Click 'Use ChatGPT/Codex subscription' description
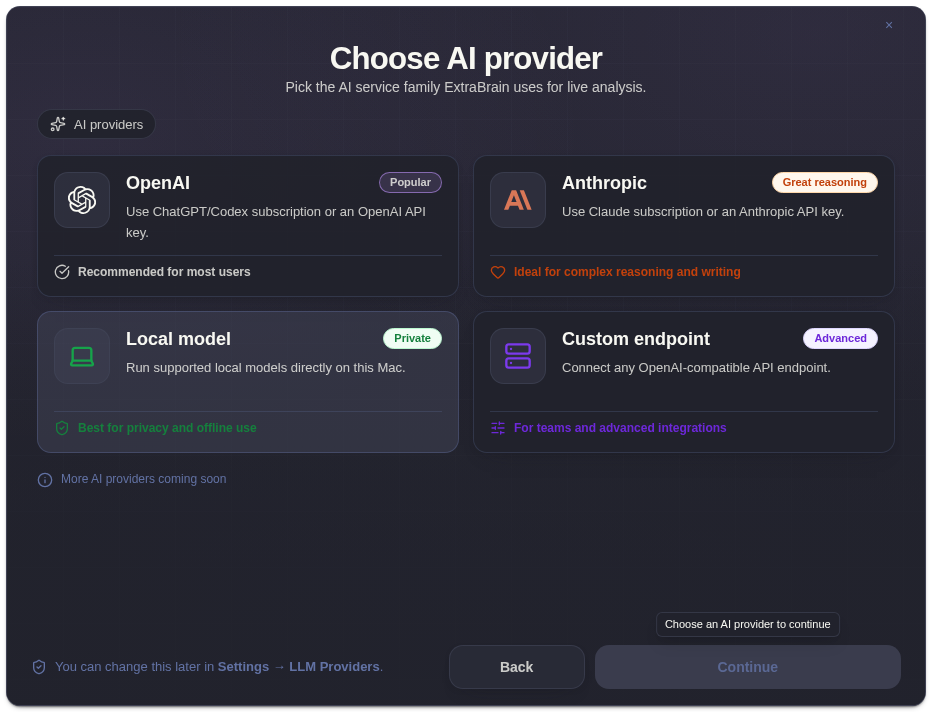The image size is (932, 712). tap(276, 222)
